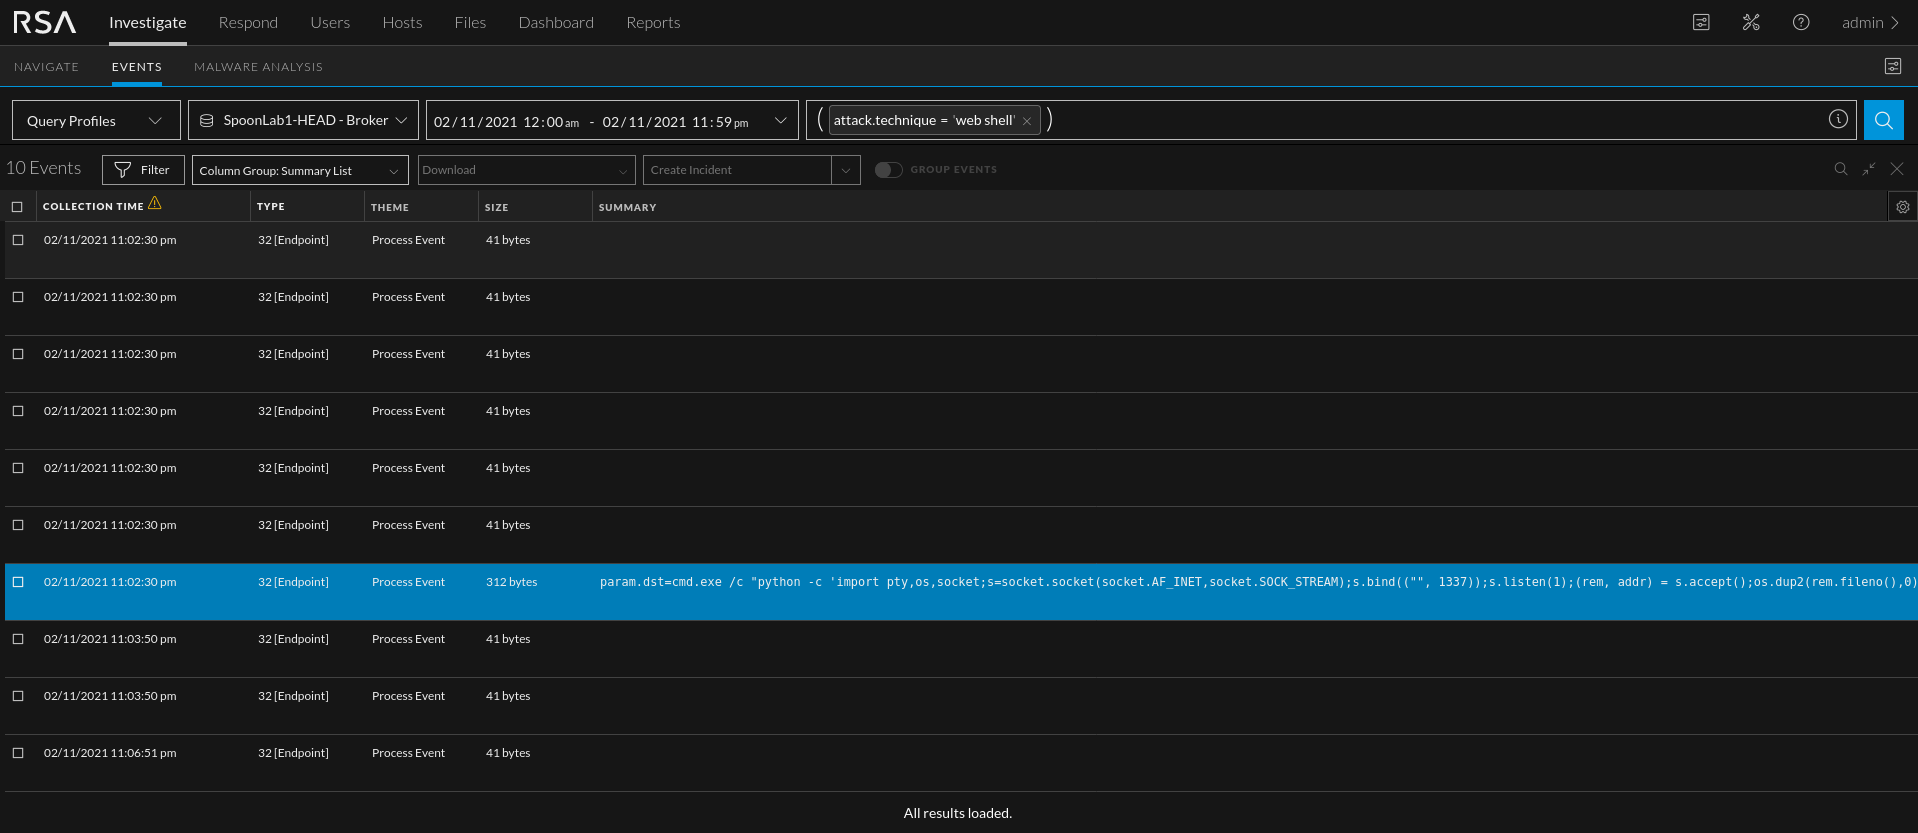Screen dimensions: 1918x833
Task: Click the Size column header
Action: (496, 207)
